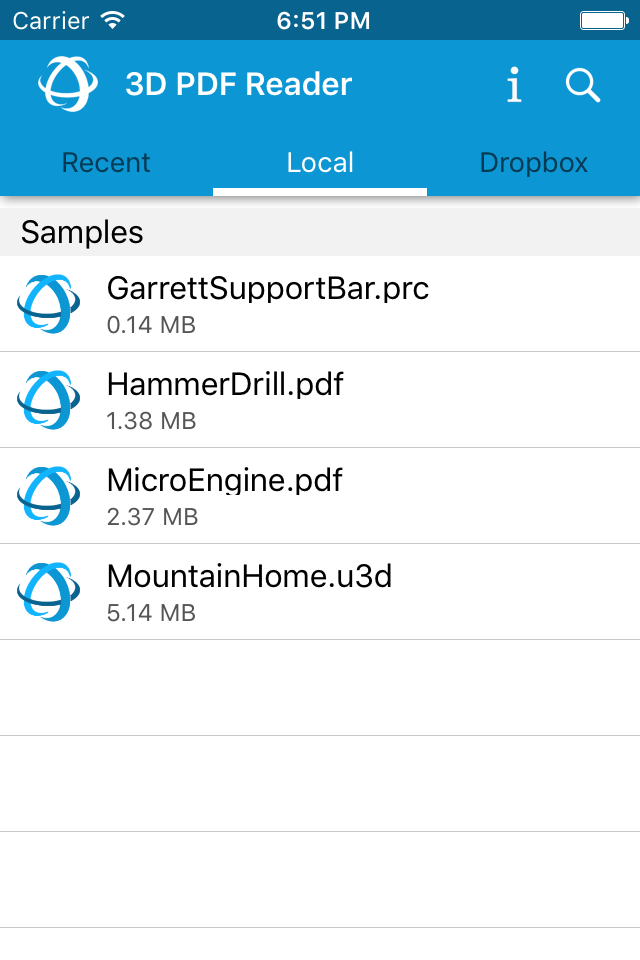640x960 pixels.
Task: Tap the info icon in header
Action: click(x=514, y=85)
